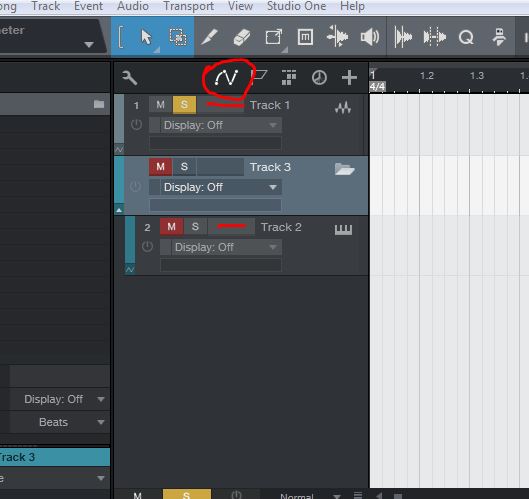The width and height of the screenshot is (529, 499).
Task: Add a new track with plus
Action: click(x=349, y=78)
